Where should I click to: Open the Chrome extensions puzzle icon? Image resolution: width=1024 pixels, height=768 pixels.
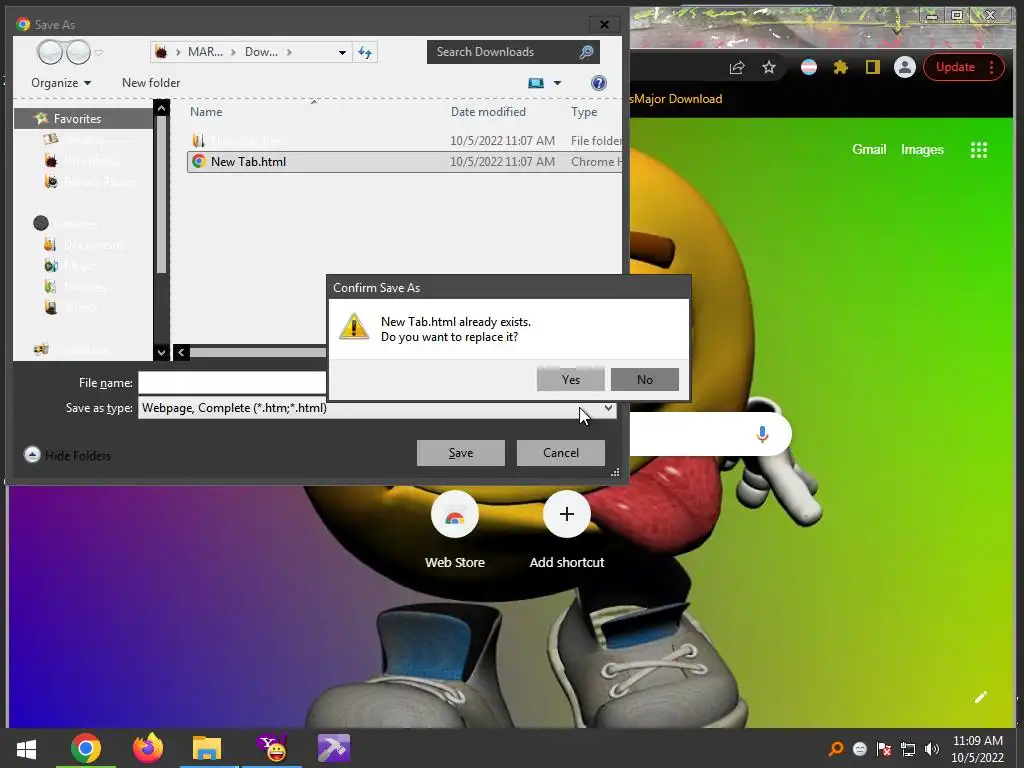pyautogui.click(x=840, y=67)
